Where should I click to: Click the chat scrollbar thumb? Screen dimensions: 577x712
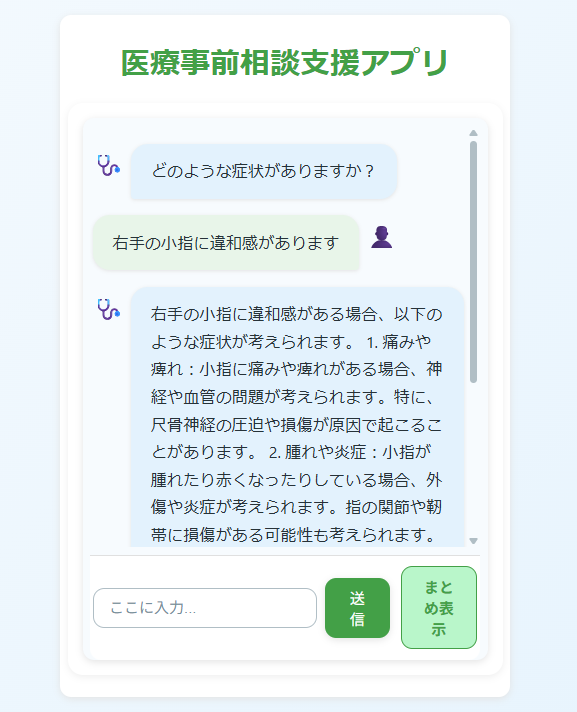473,262
